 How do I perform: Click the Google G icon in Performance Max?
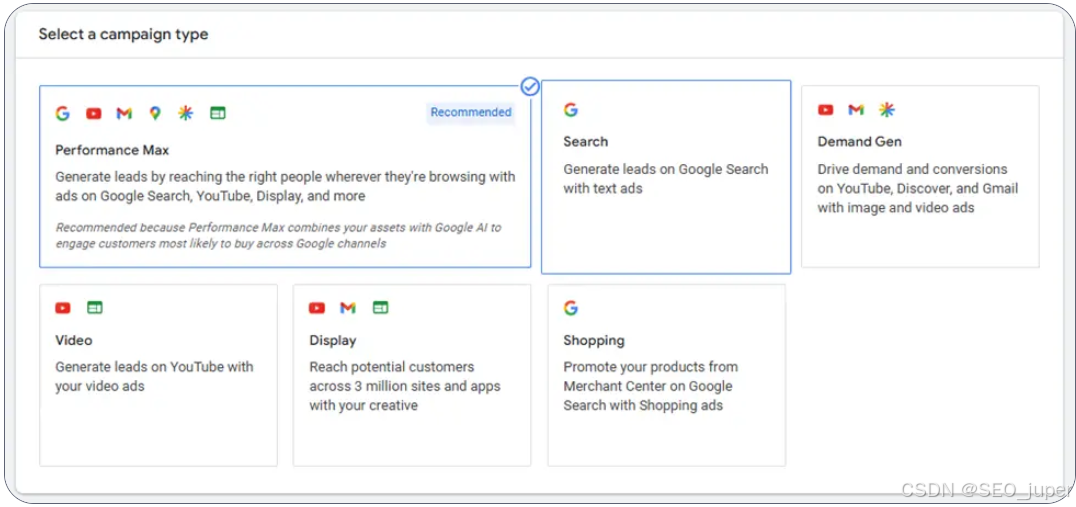coord(63,113)
